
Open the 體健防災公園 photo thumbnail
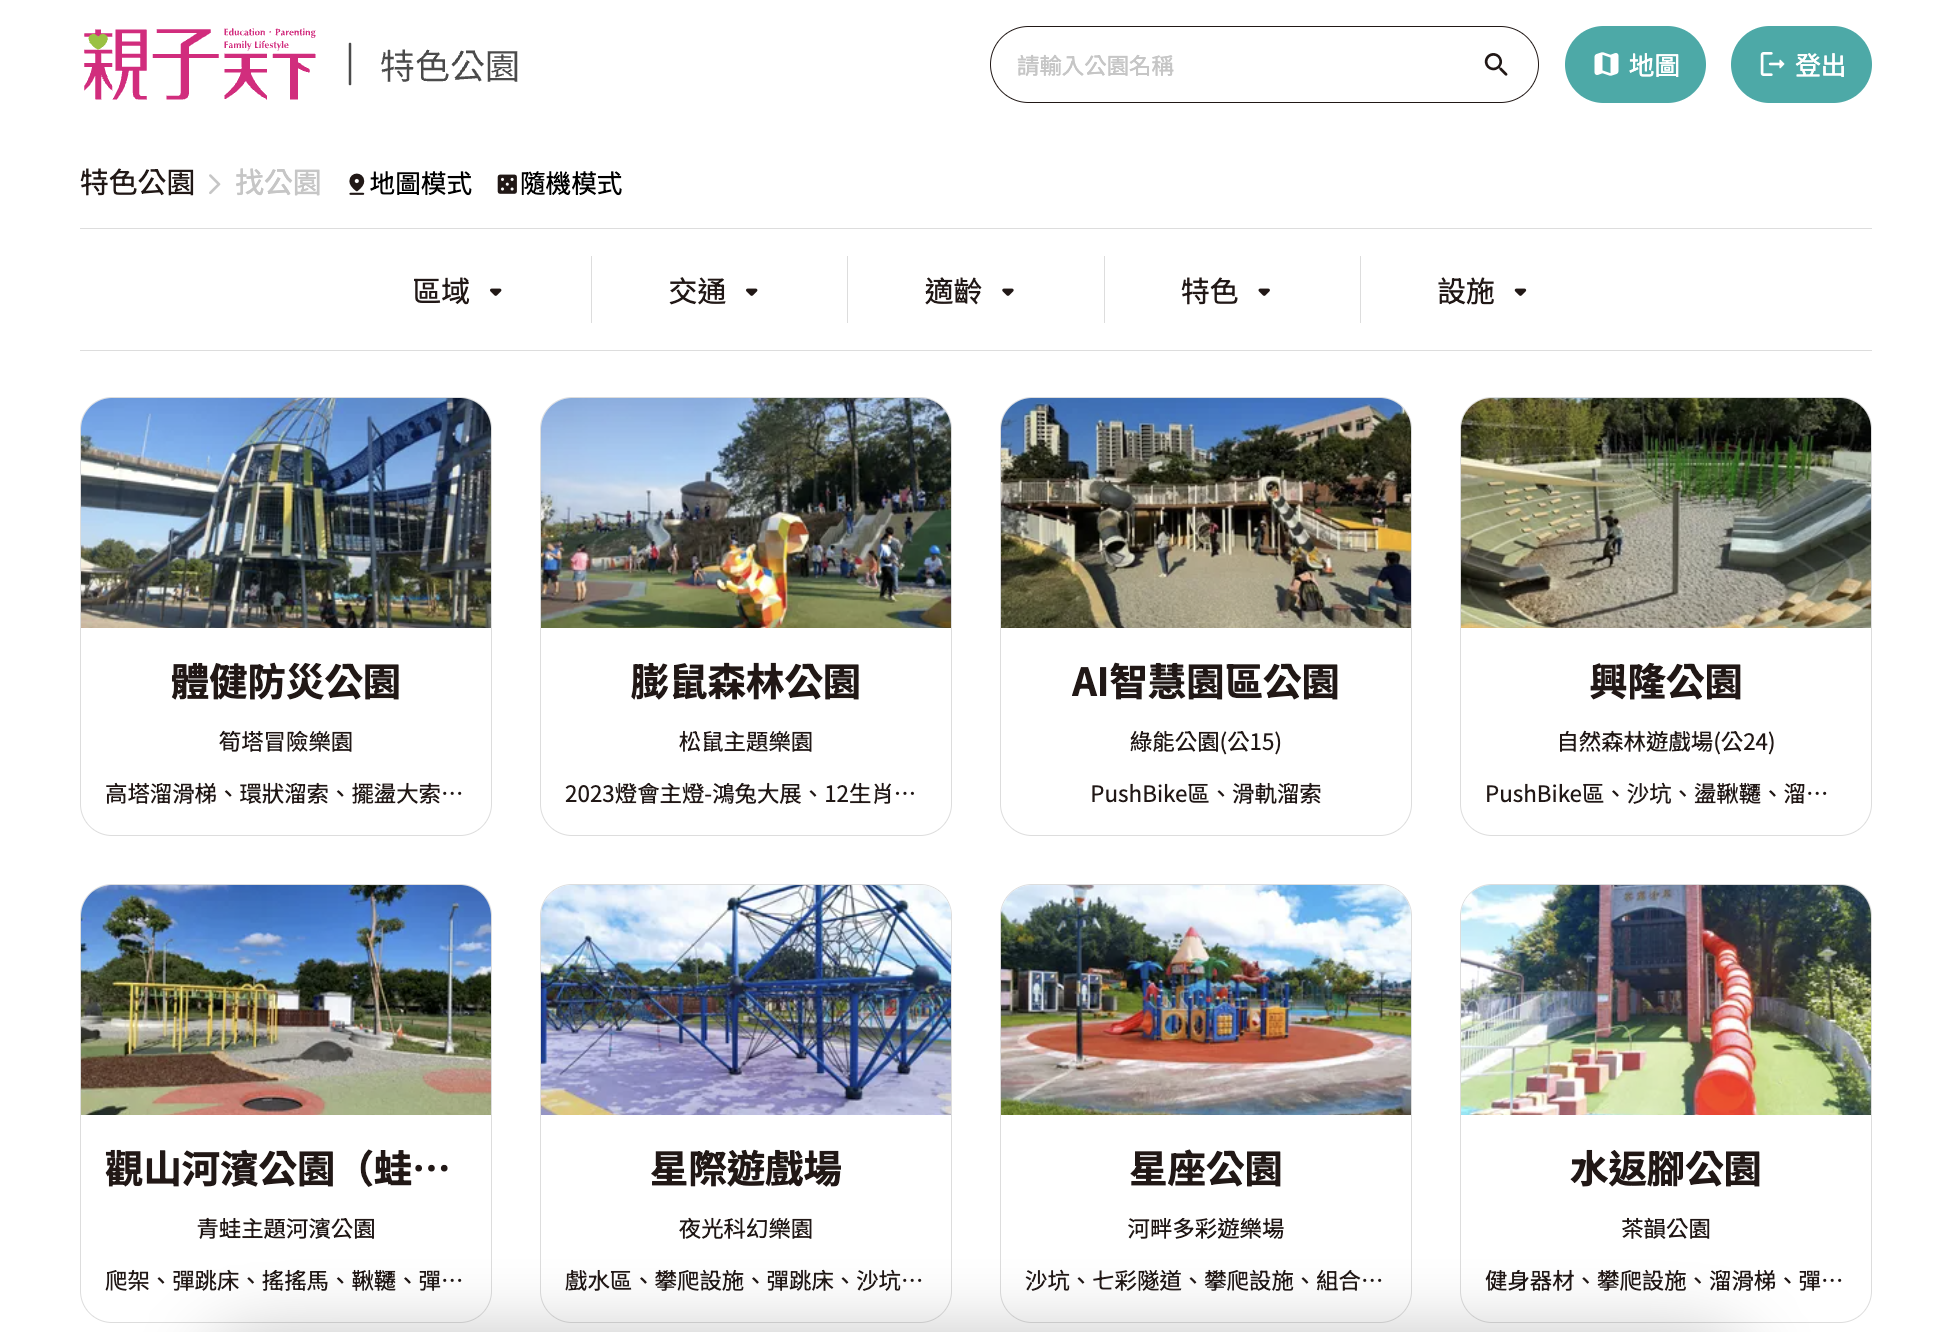coord(286,513)
